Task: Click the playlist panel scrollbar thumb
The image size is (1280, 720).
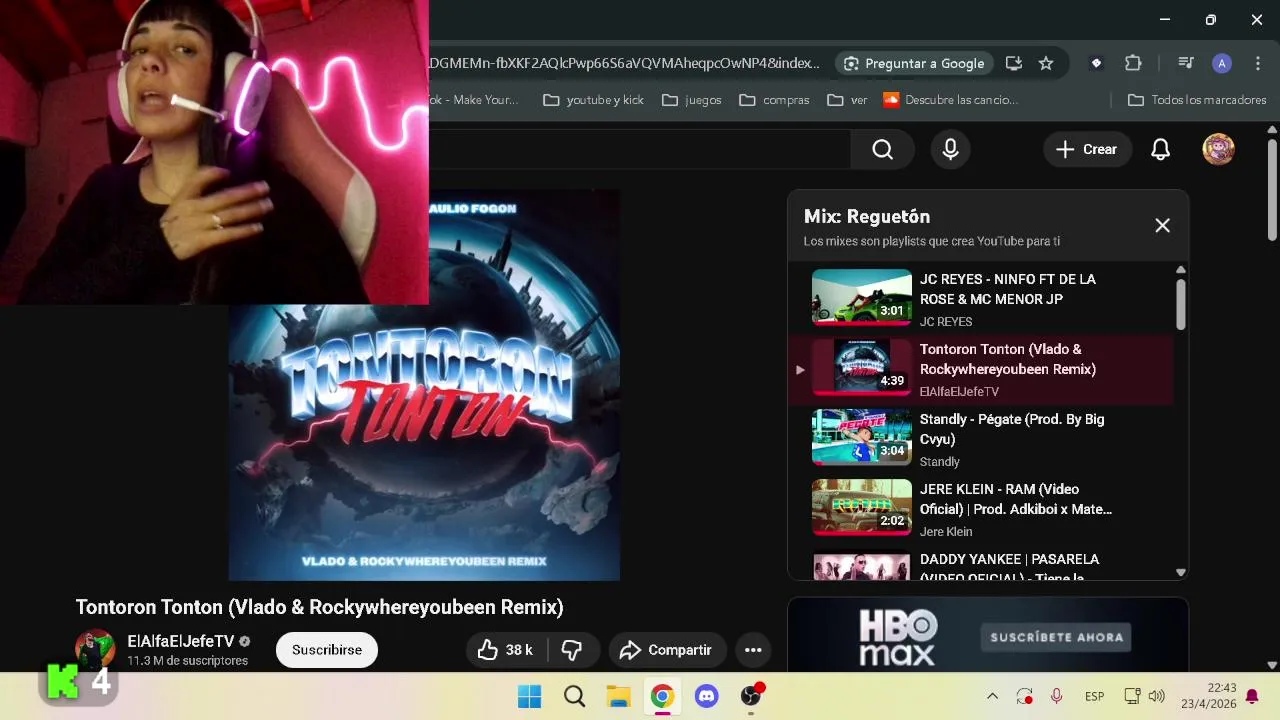Action: [1181, 304]
